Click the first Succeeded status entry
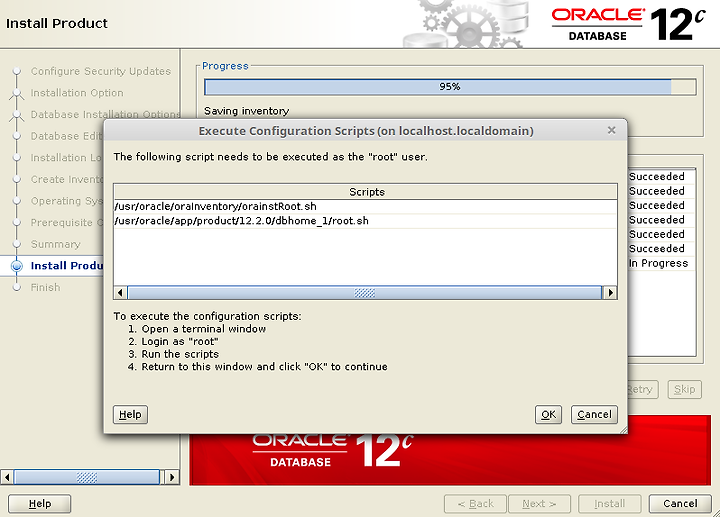The height and width of the screenshot is (517, 720). pos(657,177)
